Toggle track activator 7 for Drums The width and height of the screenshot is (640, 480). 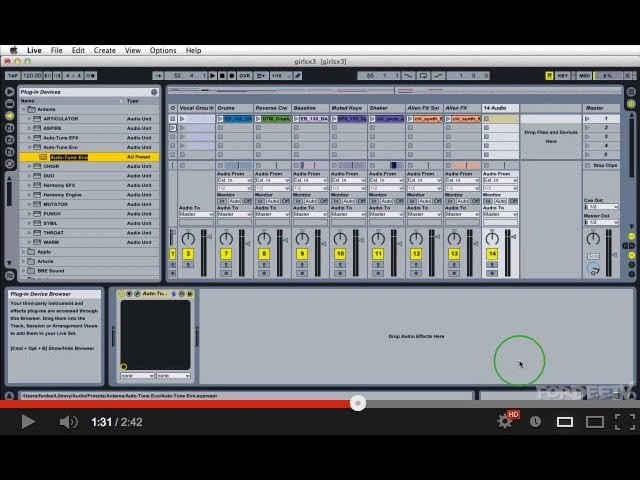(226, 253)
